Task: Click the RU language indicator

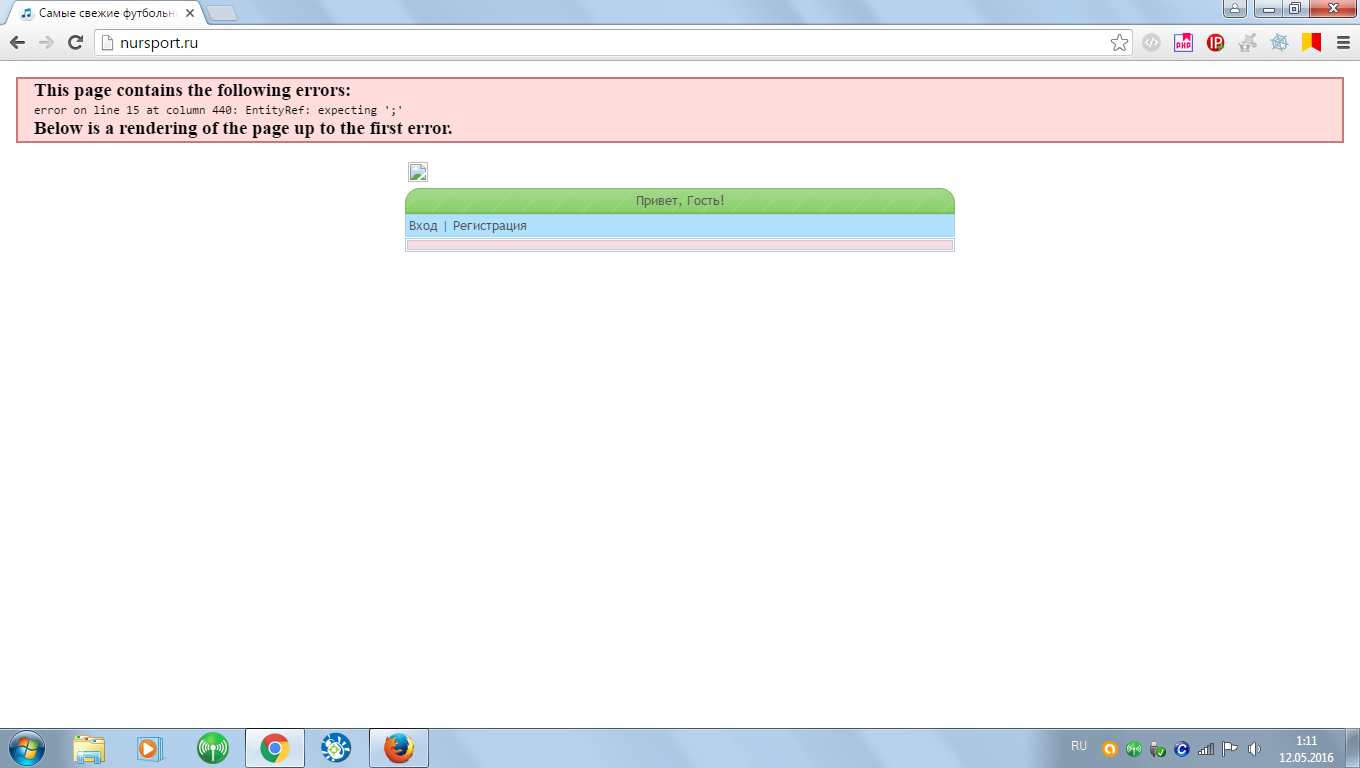Action: [x=1079, y=746]
